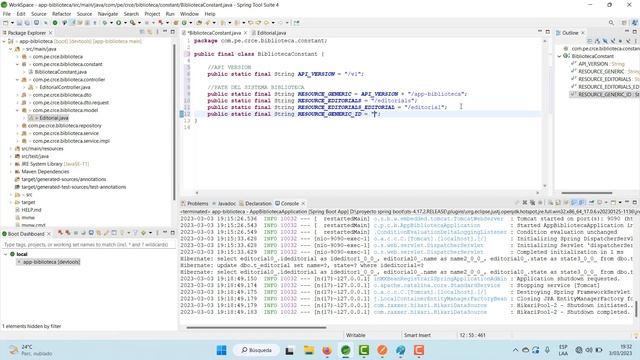Open the Run button dropdown arrow
640x360 pixels.
[x=125, y=23]
